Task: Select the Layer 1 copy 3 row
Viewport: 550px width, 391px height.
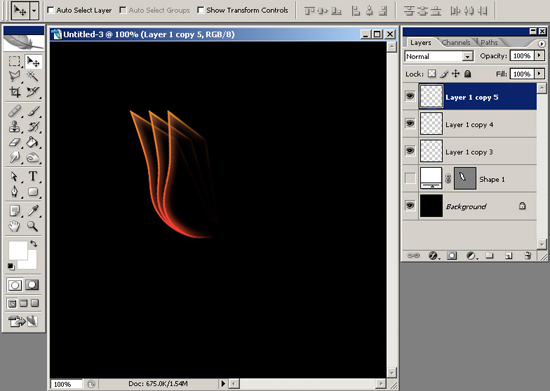Action: tap(470, 151)
